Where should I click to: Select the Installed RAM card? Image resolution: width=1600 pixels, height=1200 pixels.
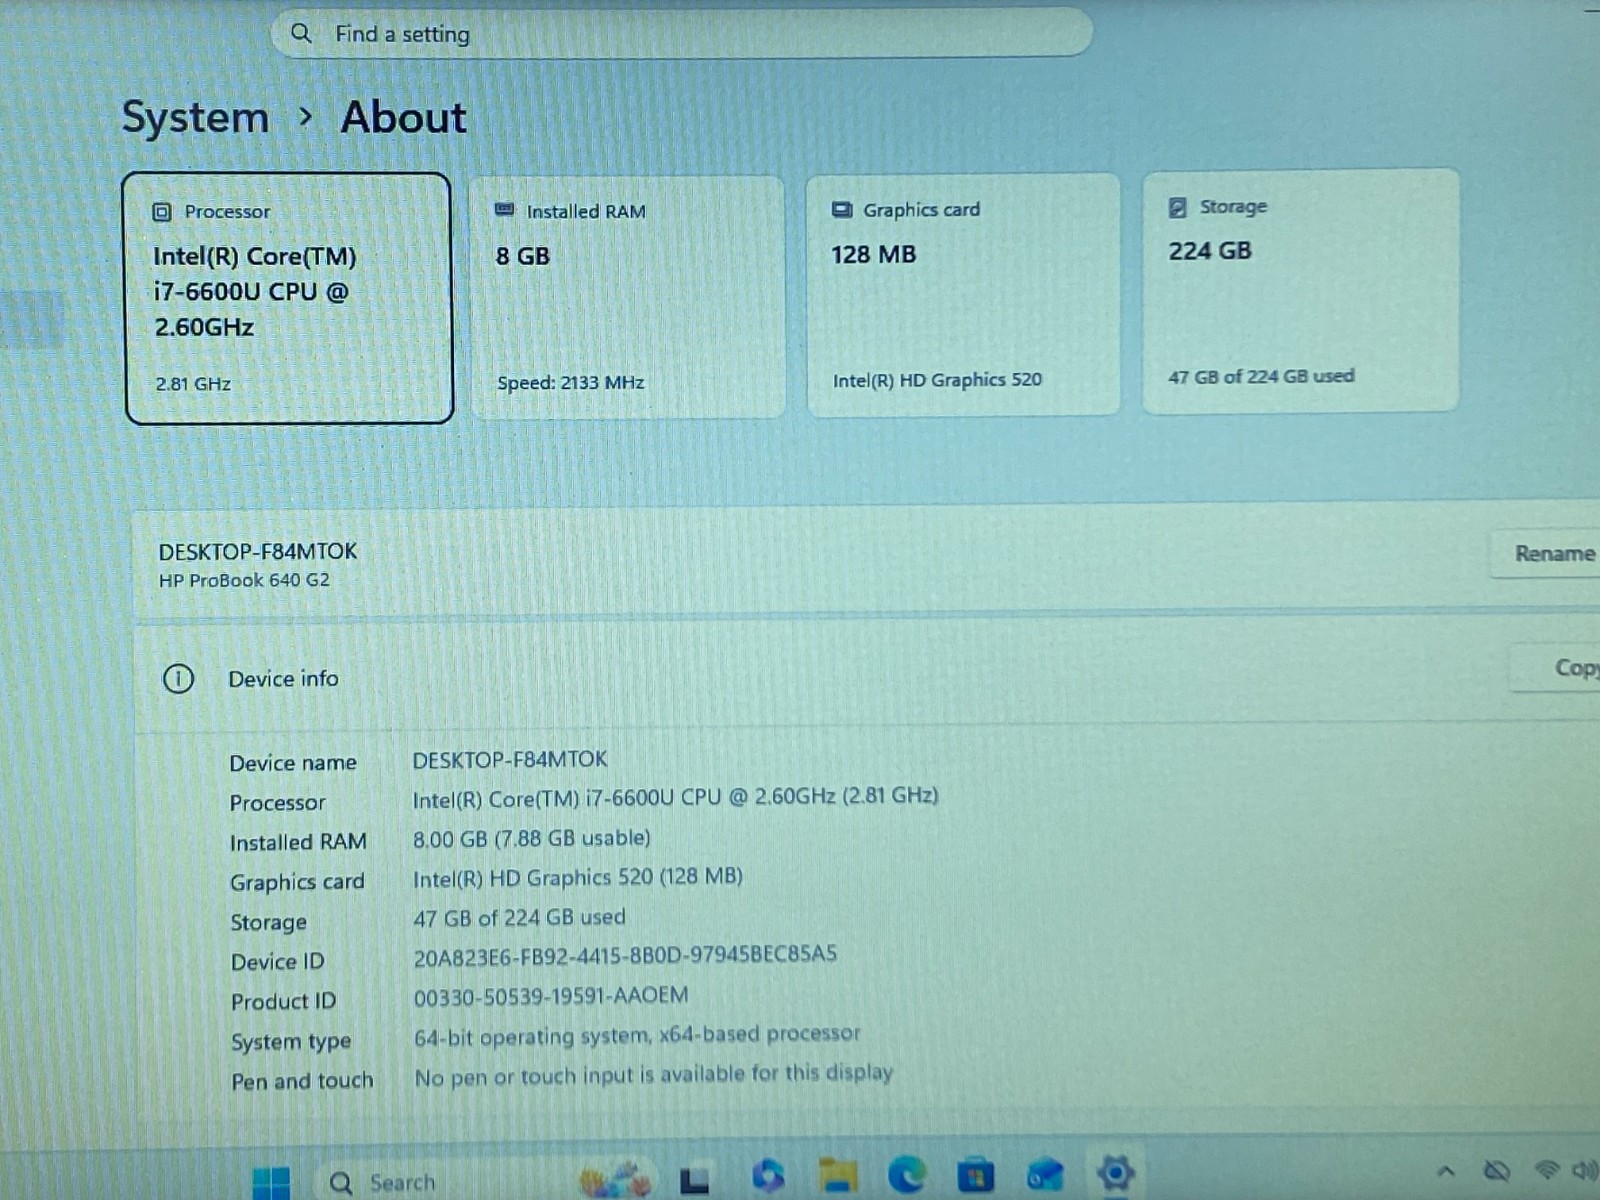pos(627,297)
